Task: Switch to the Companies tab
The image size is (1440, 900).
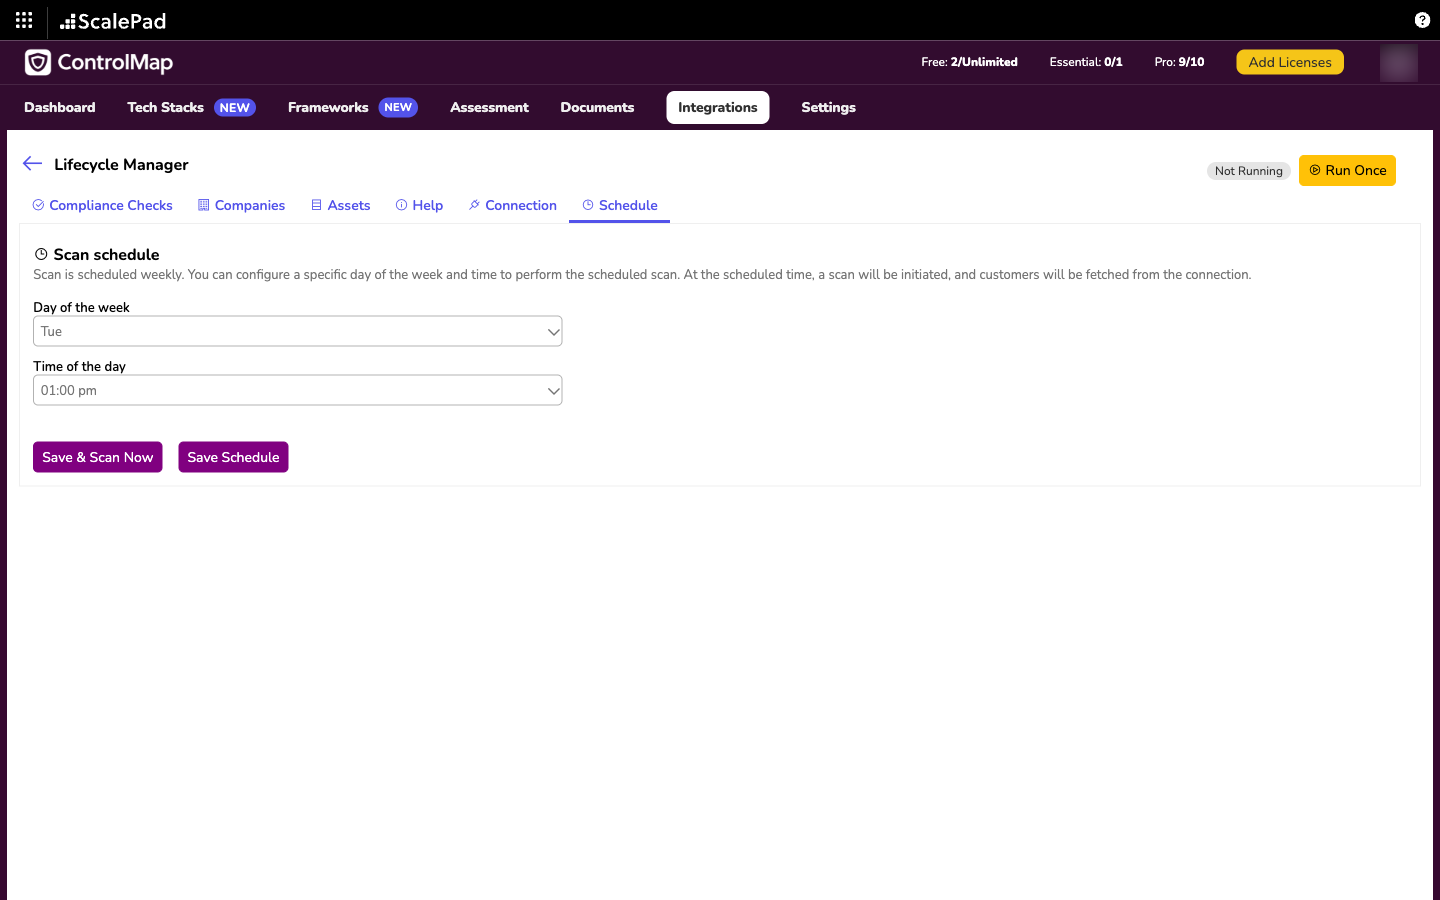Action: (241, 205)
